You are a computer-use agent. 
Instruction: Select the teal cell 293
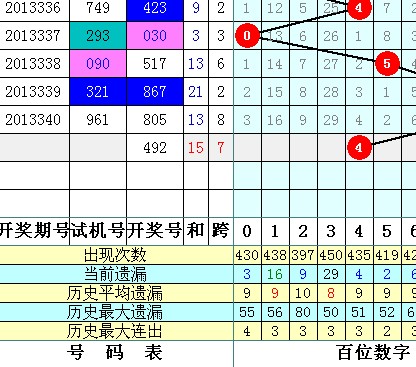[98, 36]
